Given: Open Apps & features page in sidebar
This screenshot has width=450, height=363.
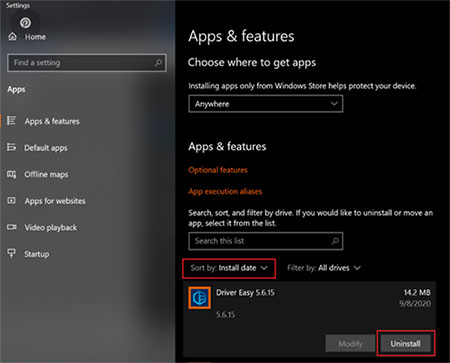Looking at the screenshot, I should click(52, 121).
